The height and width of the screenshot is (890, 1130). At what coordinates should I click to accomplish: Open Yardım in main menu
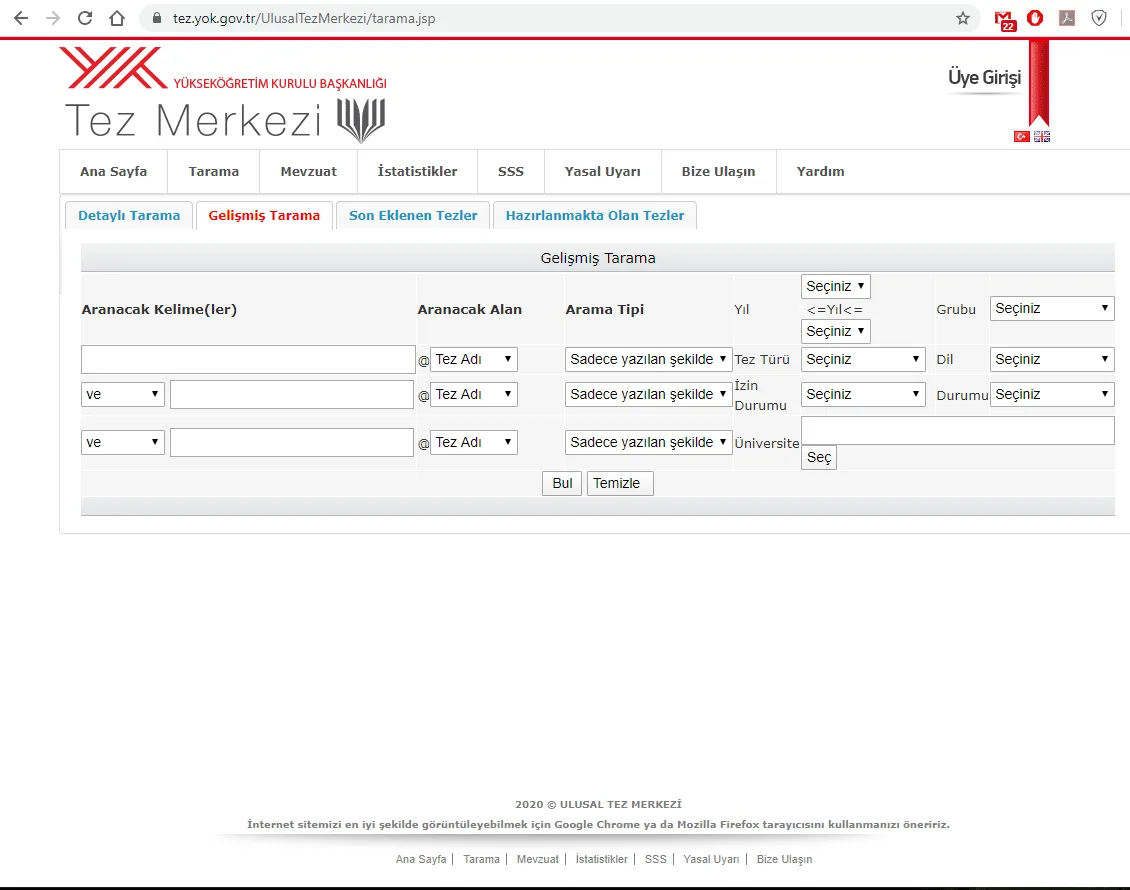point(820,172)
